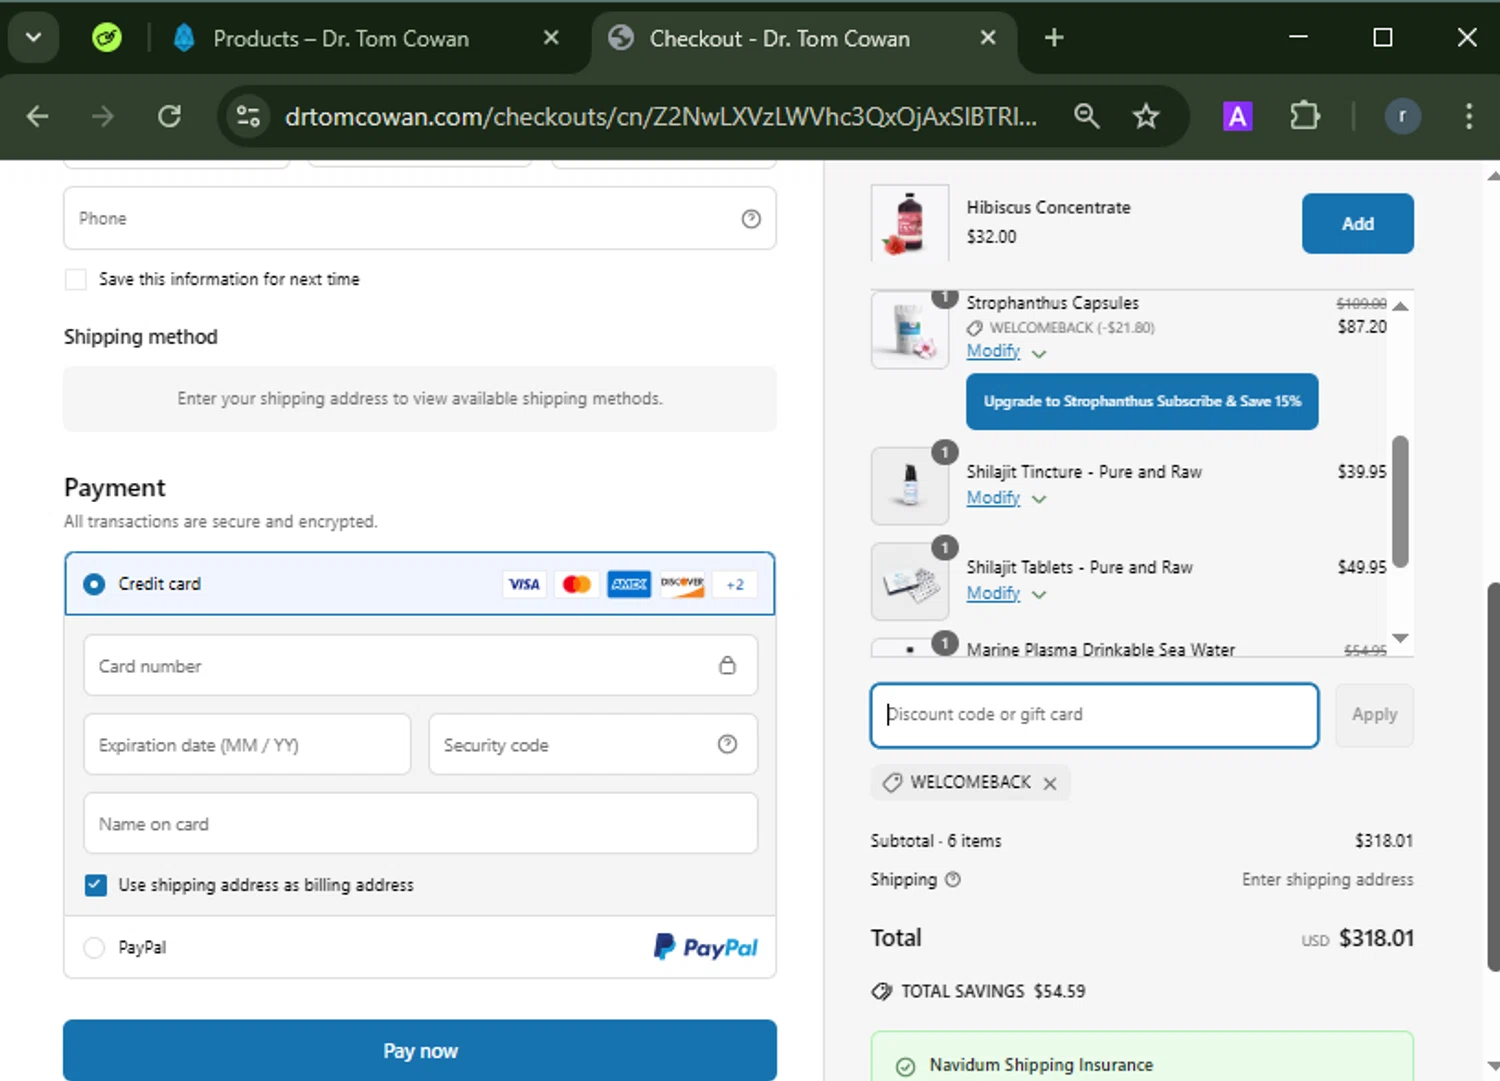Toggle the Navidum Shipping Insurance checkmark

[x=905, y=1067]
